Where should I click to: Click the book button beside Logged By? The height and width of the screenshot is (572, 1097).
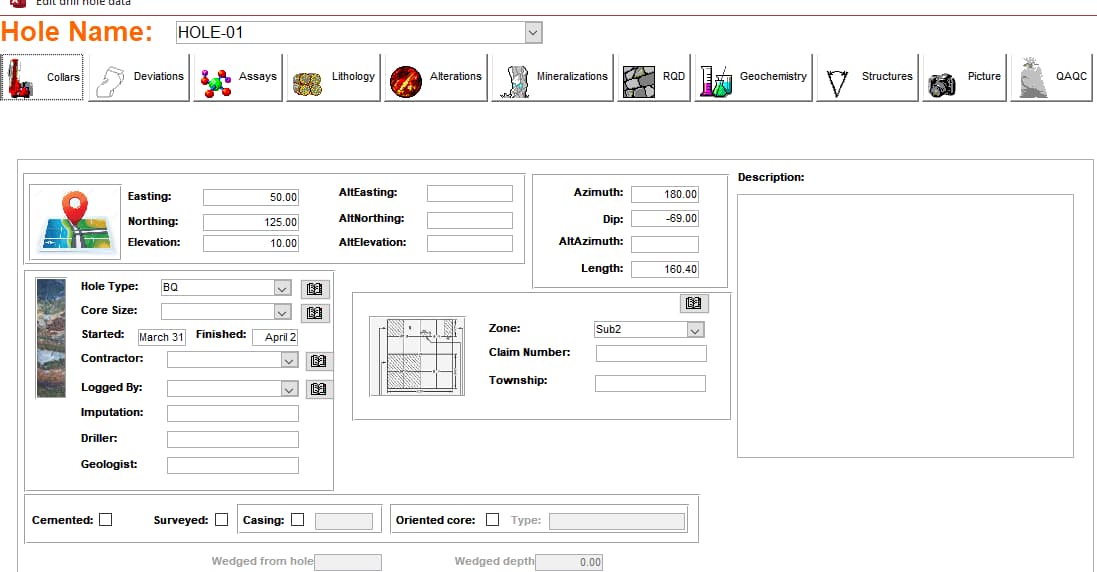coord(320,389)
